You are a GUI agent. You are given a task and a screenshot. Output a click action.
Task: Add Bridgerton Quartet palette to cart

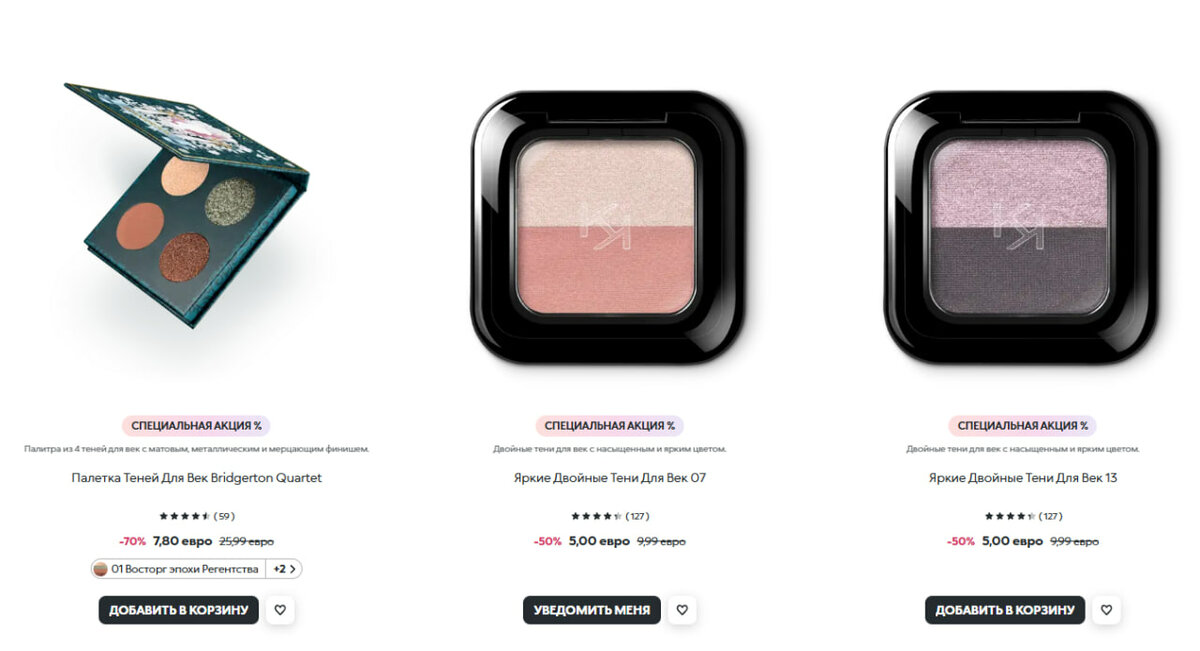click(178, 610)
